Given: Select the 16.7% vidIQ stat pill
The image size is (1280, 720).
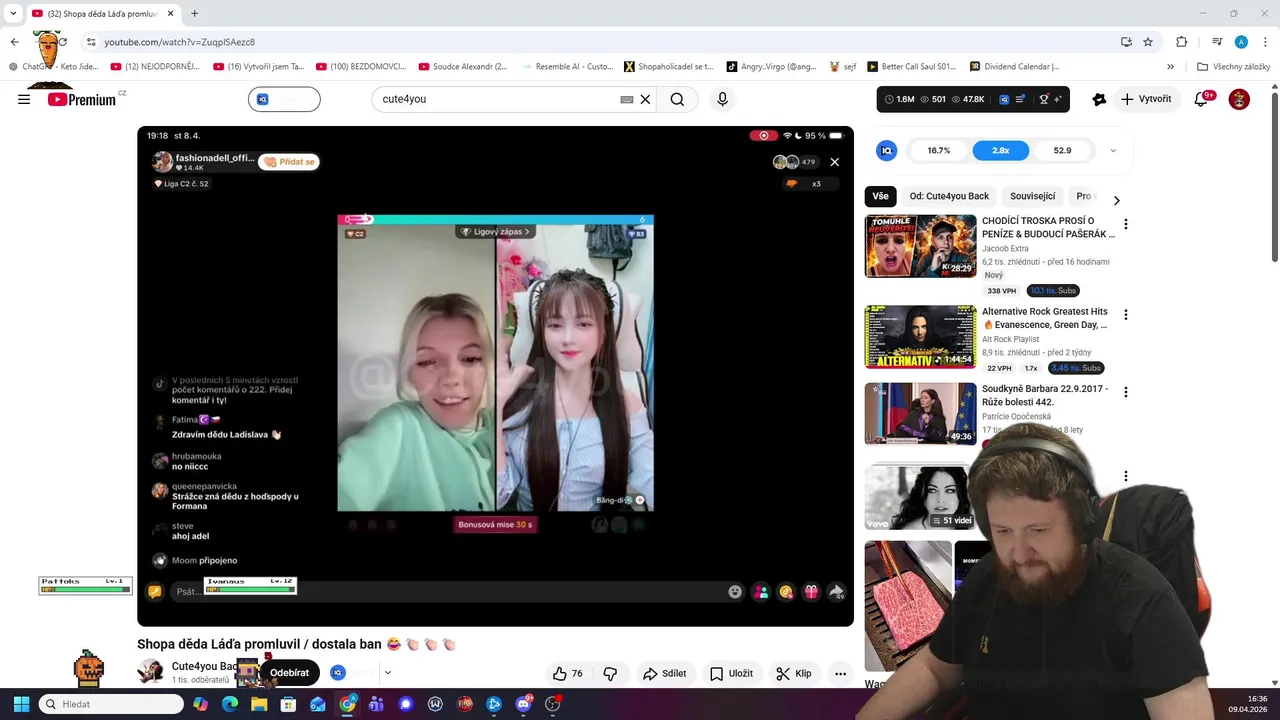Looking at the screenshot, I should pos(939,150).
